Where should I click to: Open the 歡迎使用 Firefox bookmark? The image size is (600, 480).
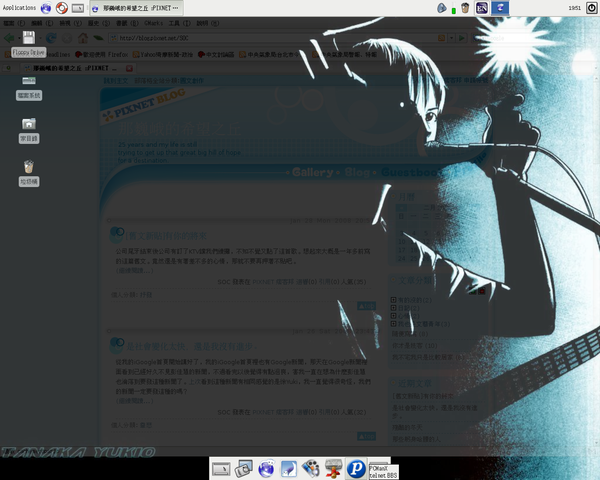101,54
